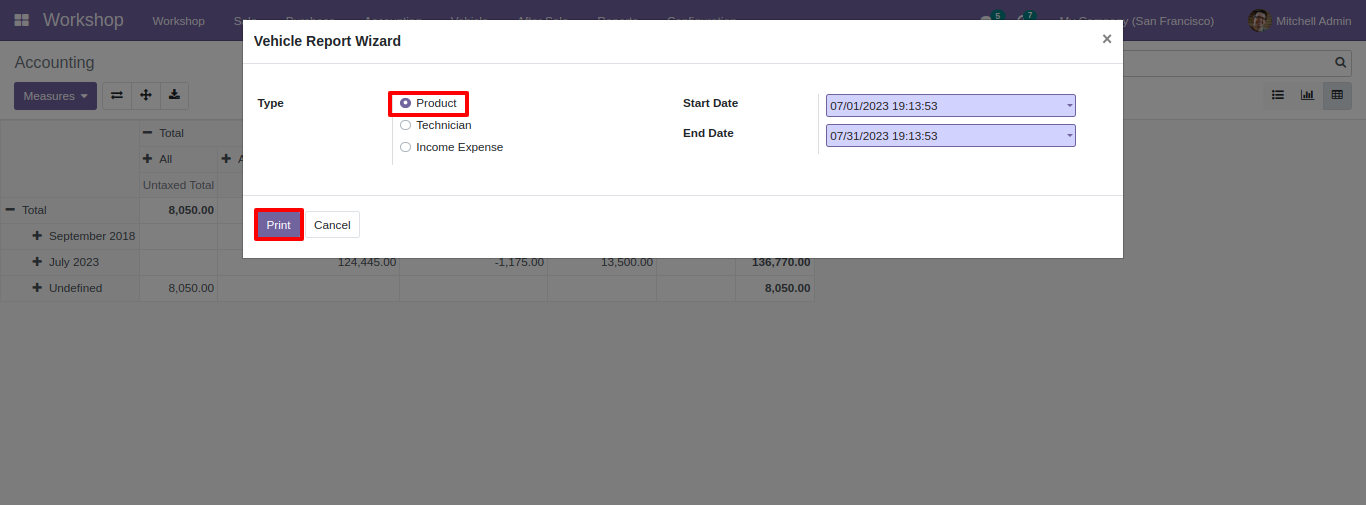Close the Vehicle Report Wizard dialog
Screen dimensions: 1366x505
[x=1106, y=39]
